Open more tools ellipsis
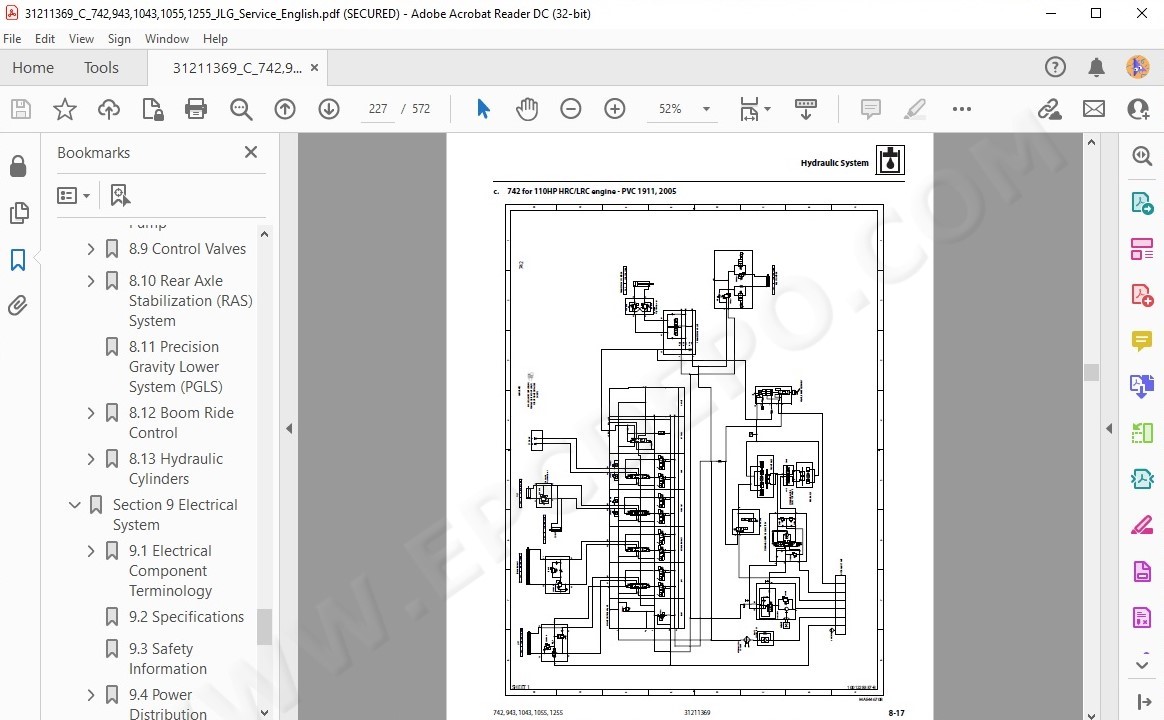 click(x=962, y=109)
